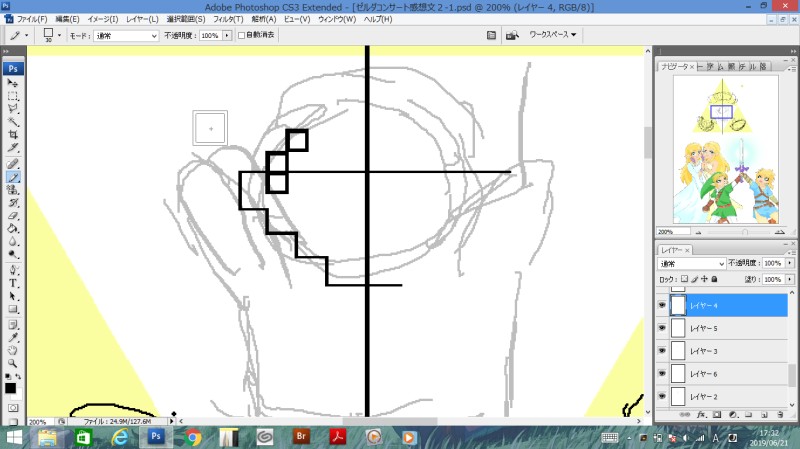Toggle lock position in Layers panel
This screenshot has height=449, width=800.
pos(704,279)
